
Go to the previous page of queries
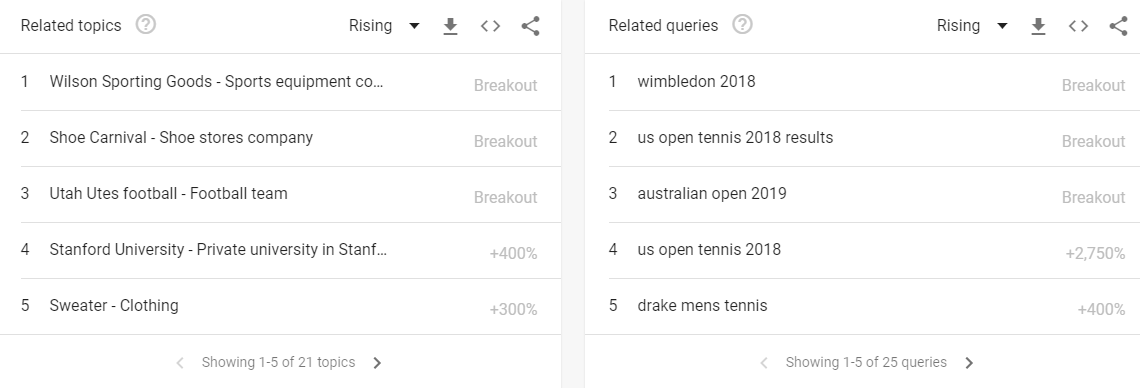click(764, 363)
